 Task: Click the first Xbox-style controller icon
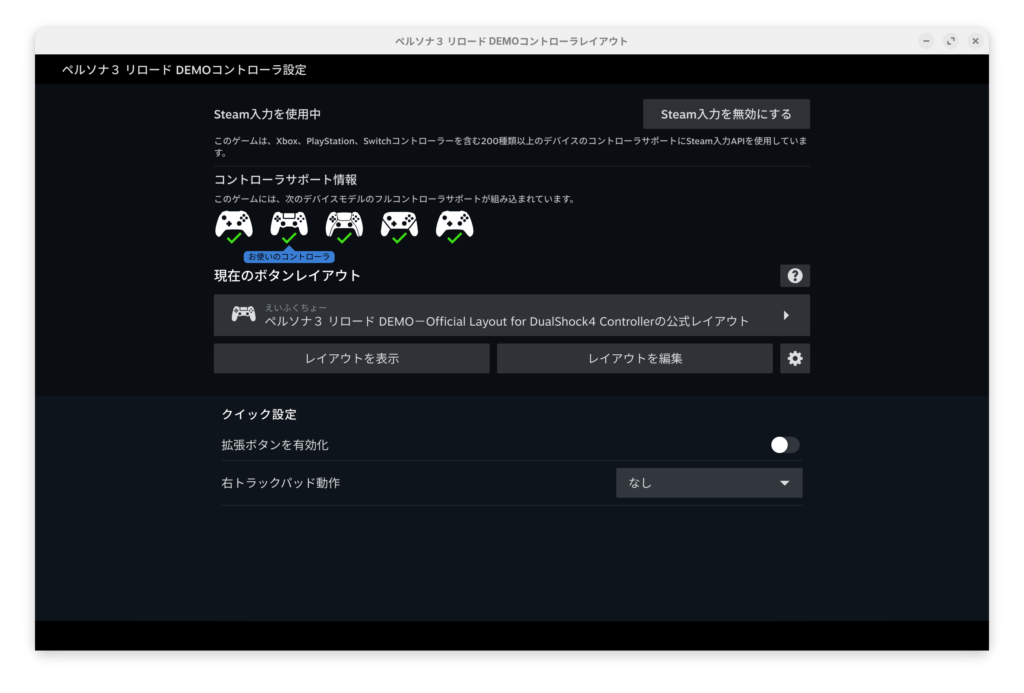(233, 223)
